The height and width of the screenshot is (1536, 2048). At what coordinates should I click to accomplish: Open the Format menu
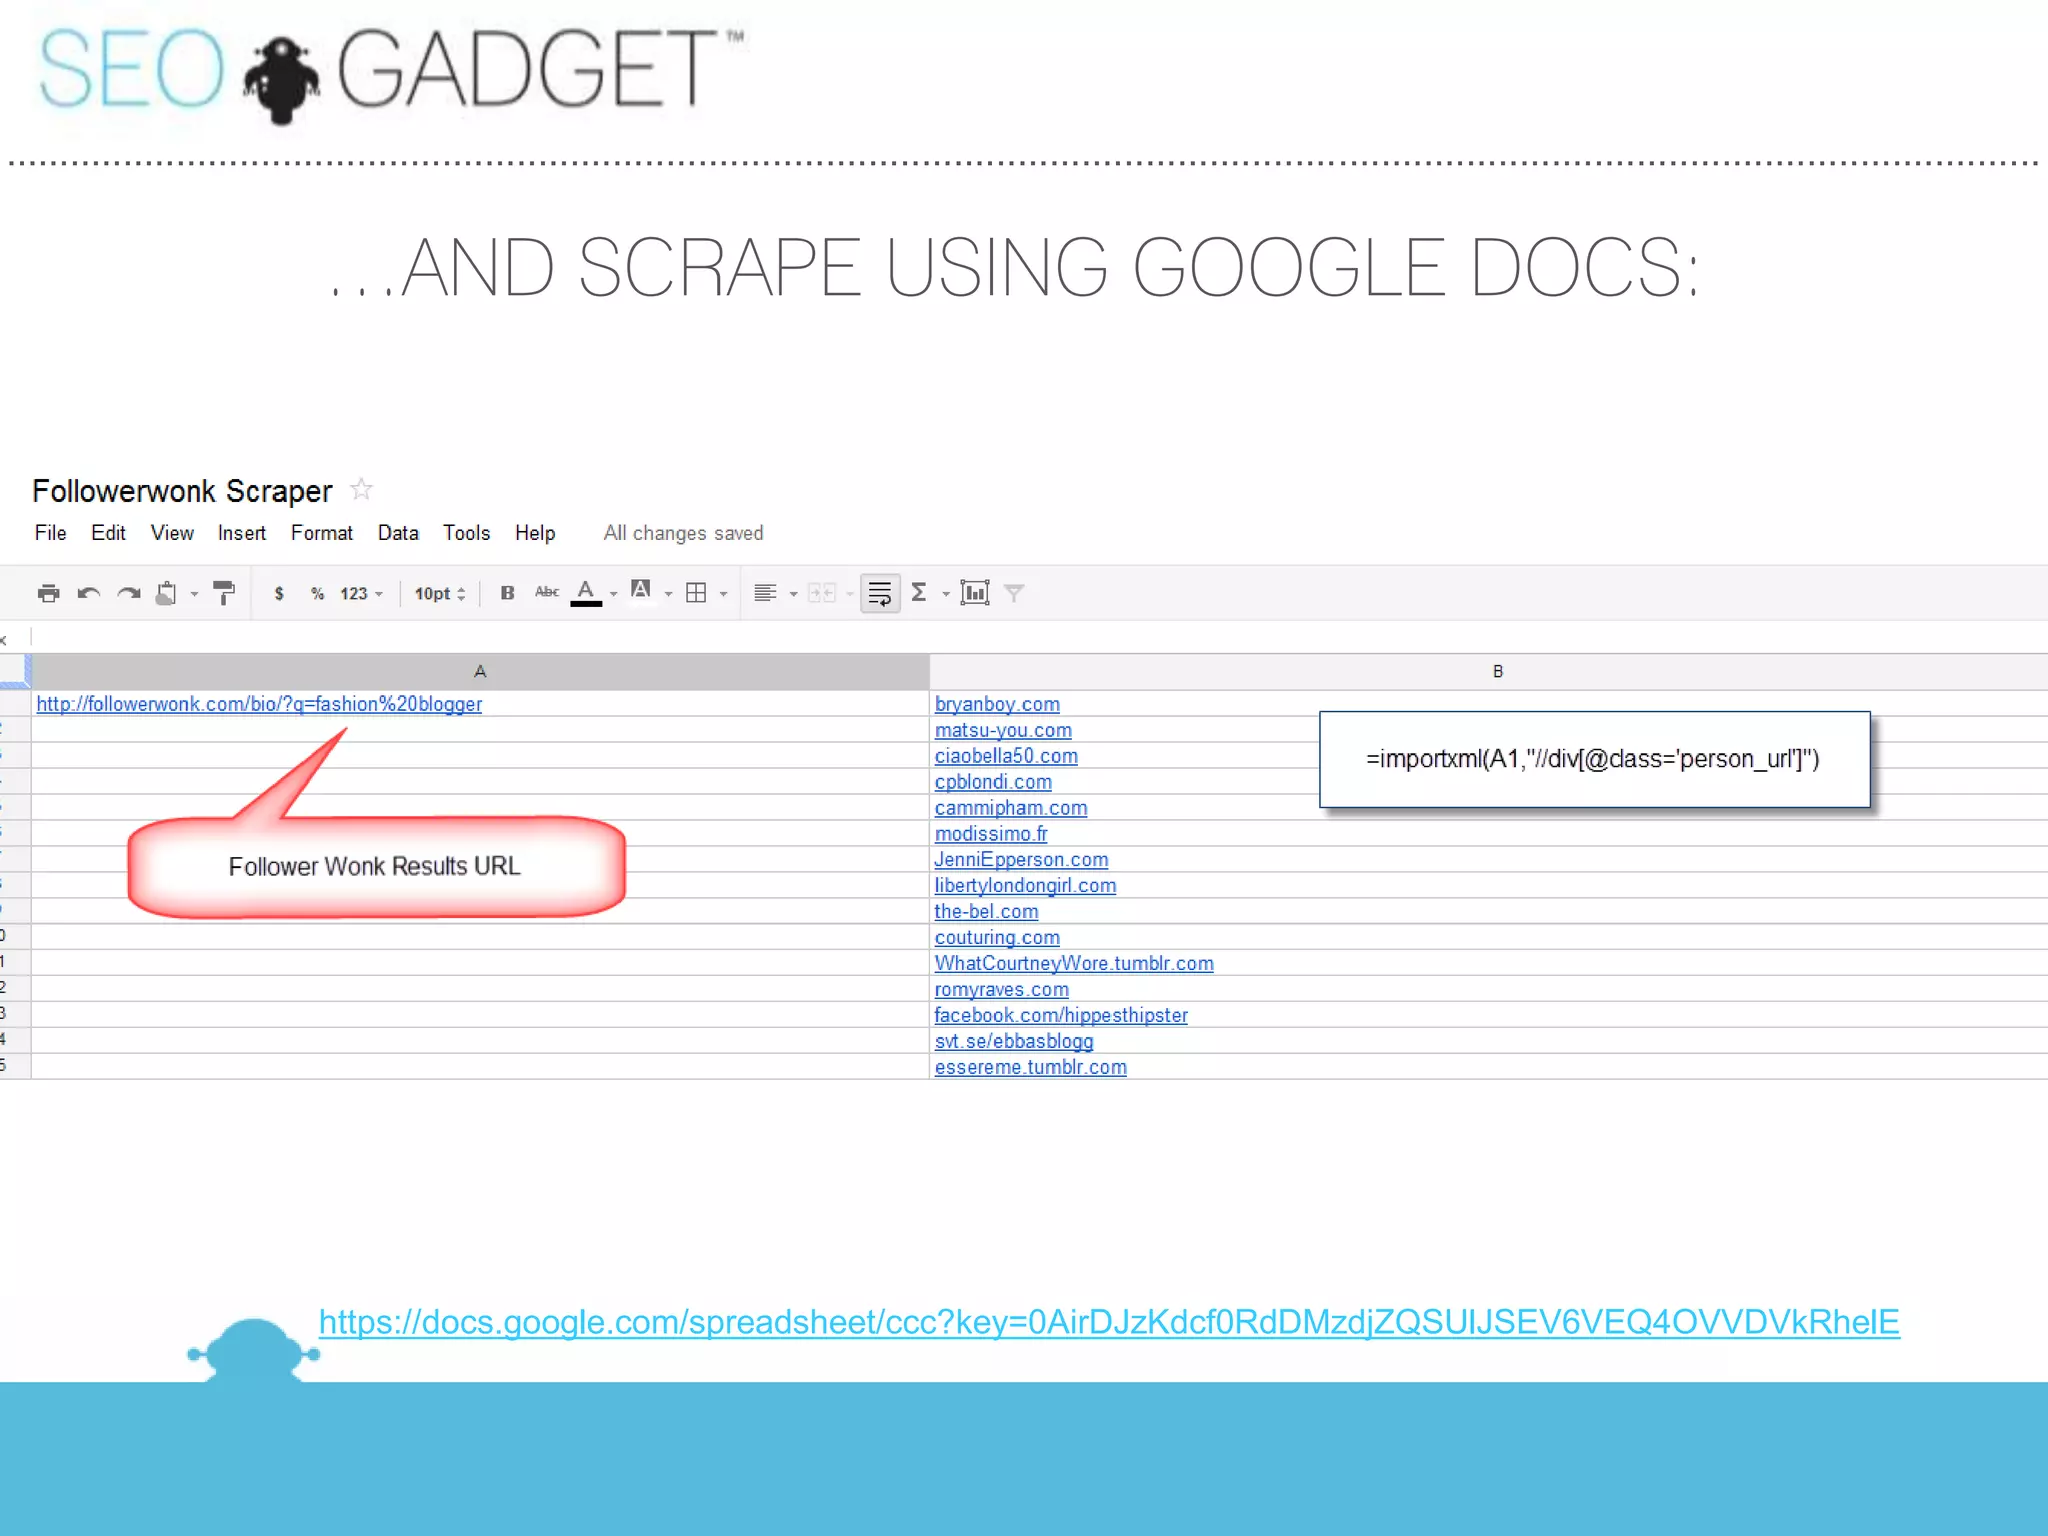pos(322,533)
